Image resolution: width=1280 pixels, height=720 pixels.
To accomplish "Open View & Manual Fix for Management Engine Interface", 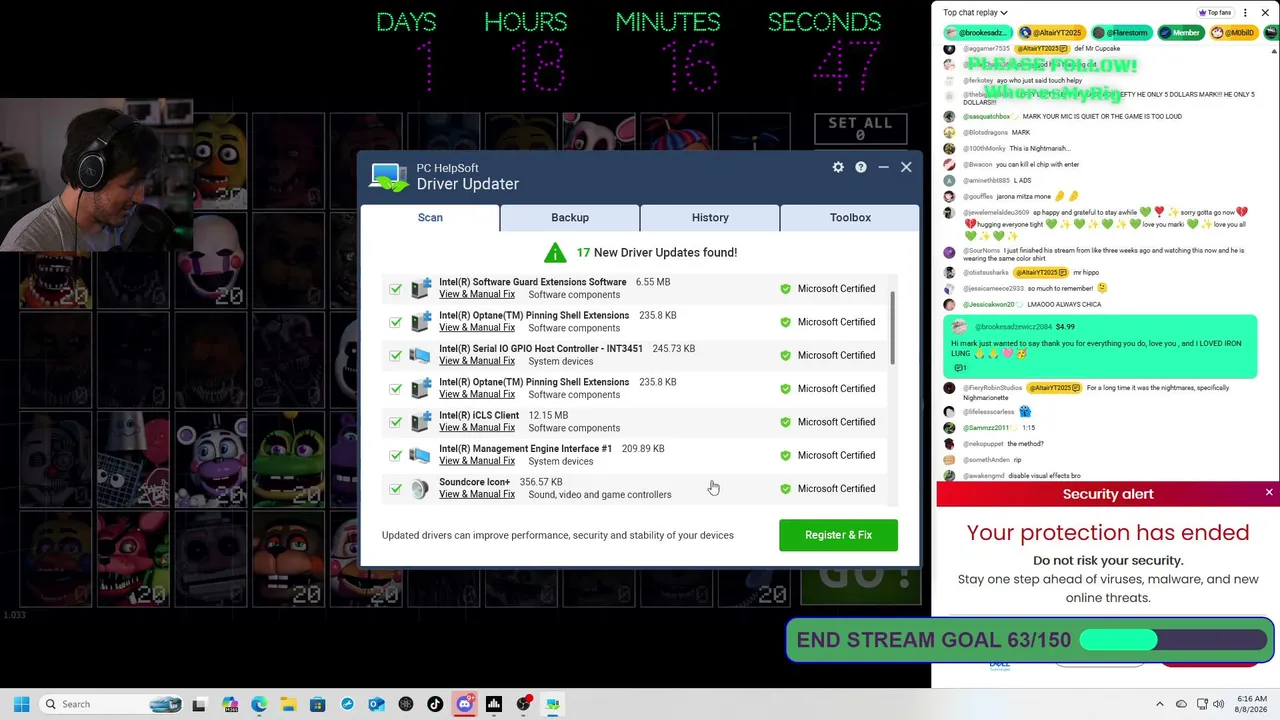I will click(x=477, y=461).
